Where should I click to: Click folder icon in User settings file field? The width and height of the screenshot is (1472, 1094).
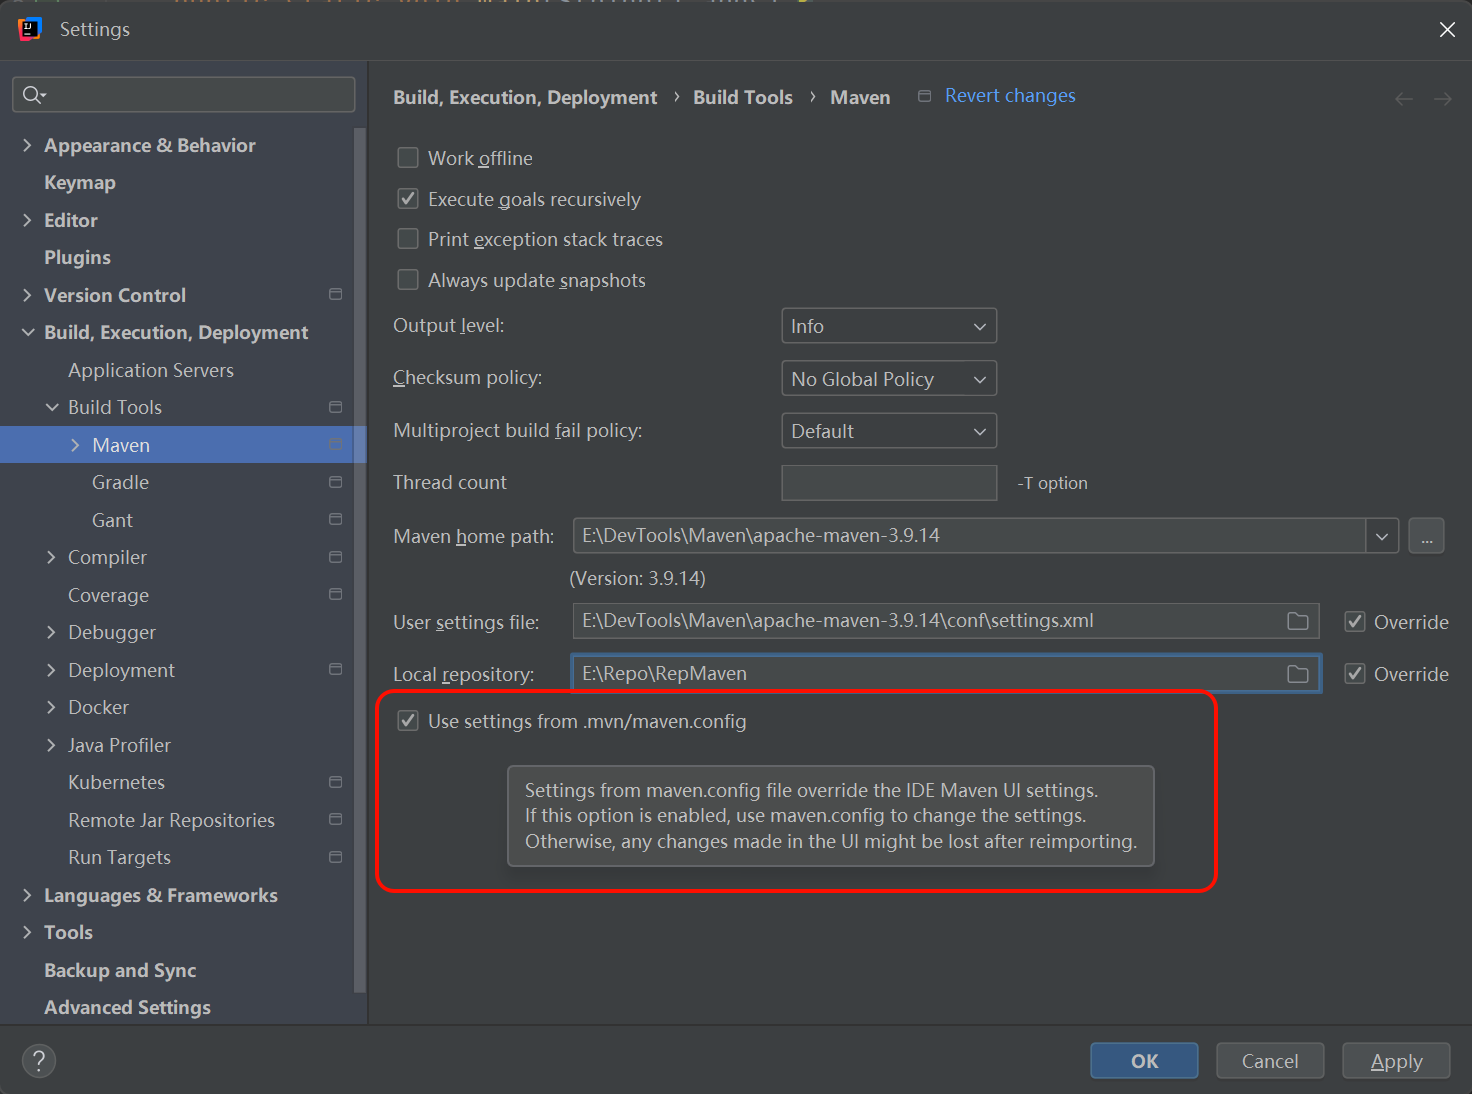(x=1298, y=621)
